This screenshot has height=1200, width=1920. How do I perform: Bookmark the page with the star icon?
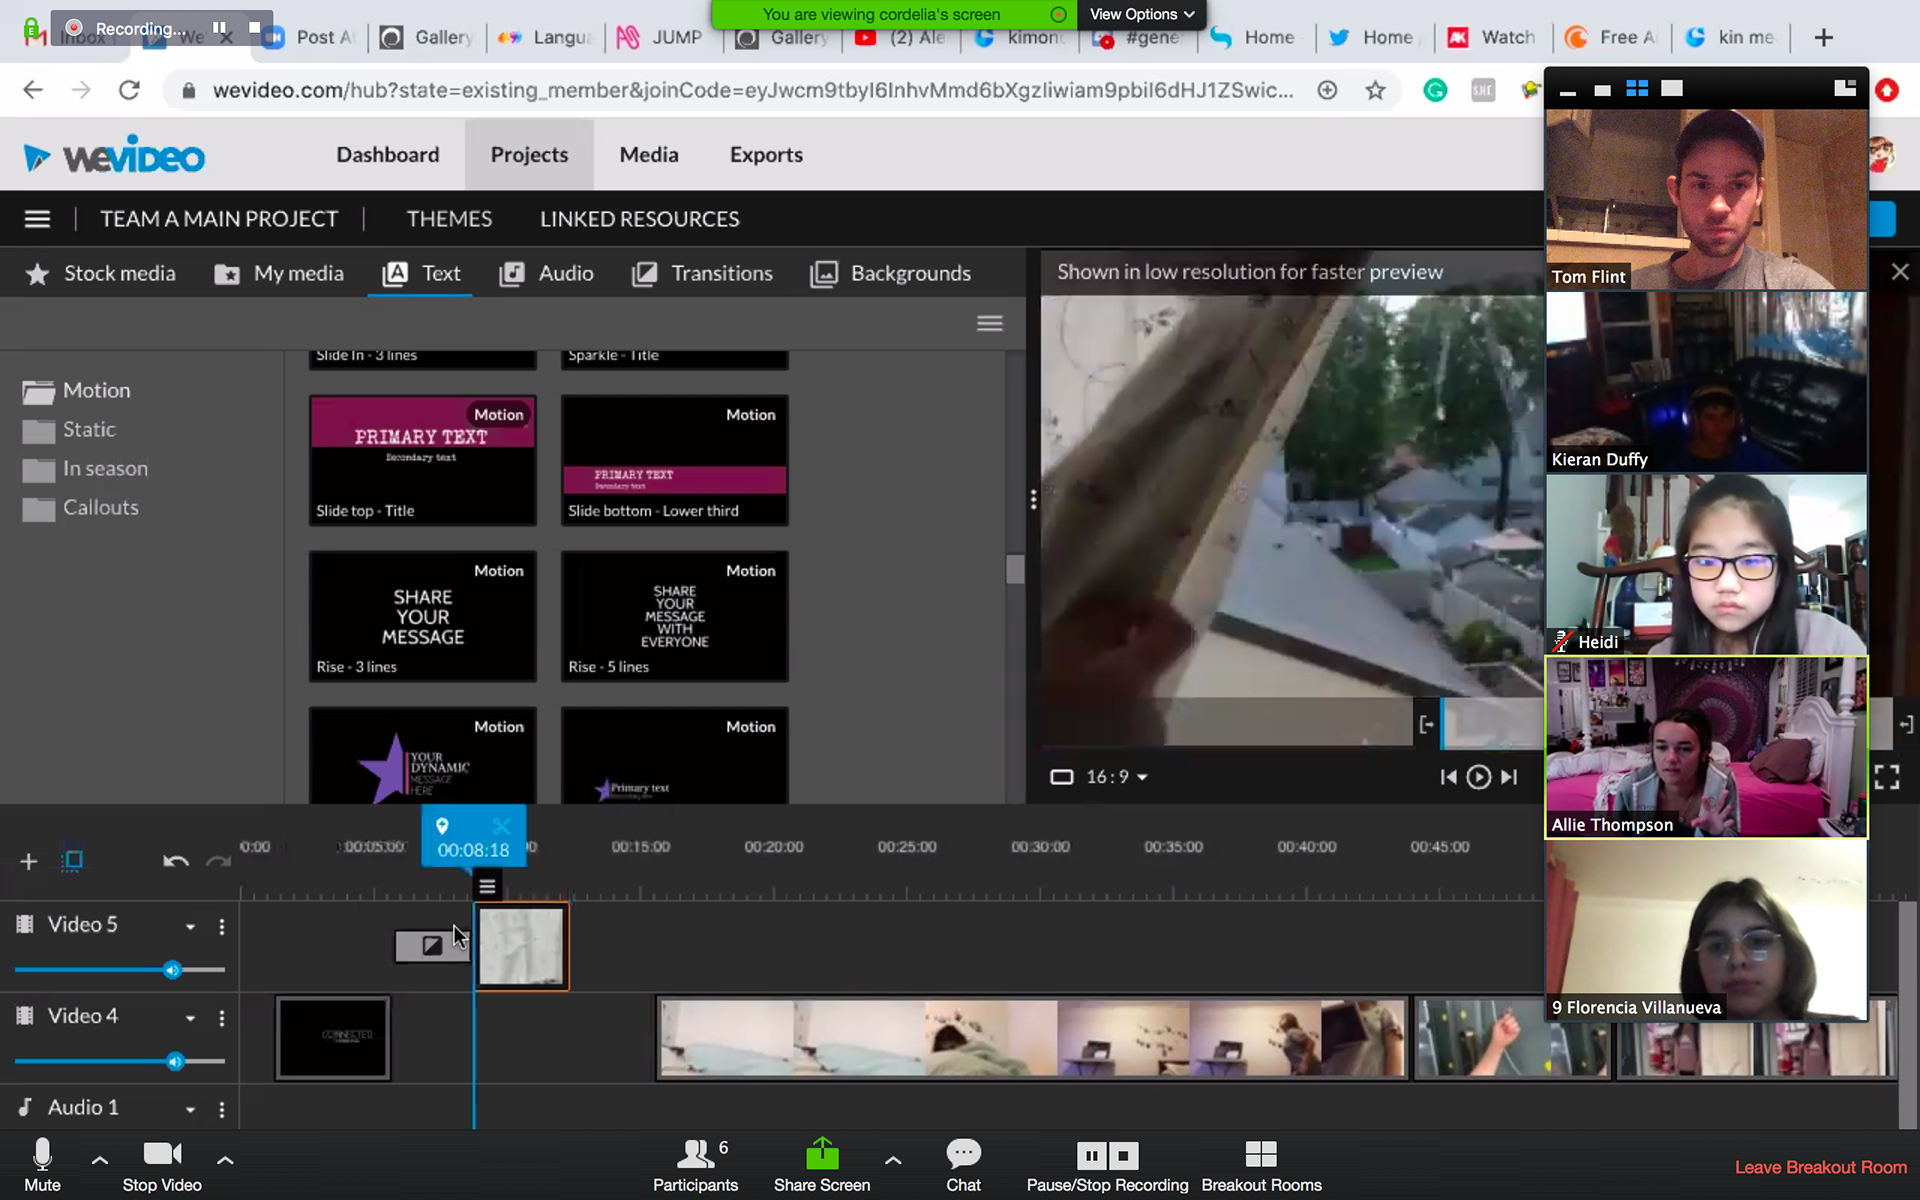[x=1375, y=91]
